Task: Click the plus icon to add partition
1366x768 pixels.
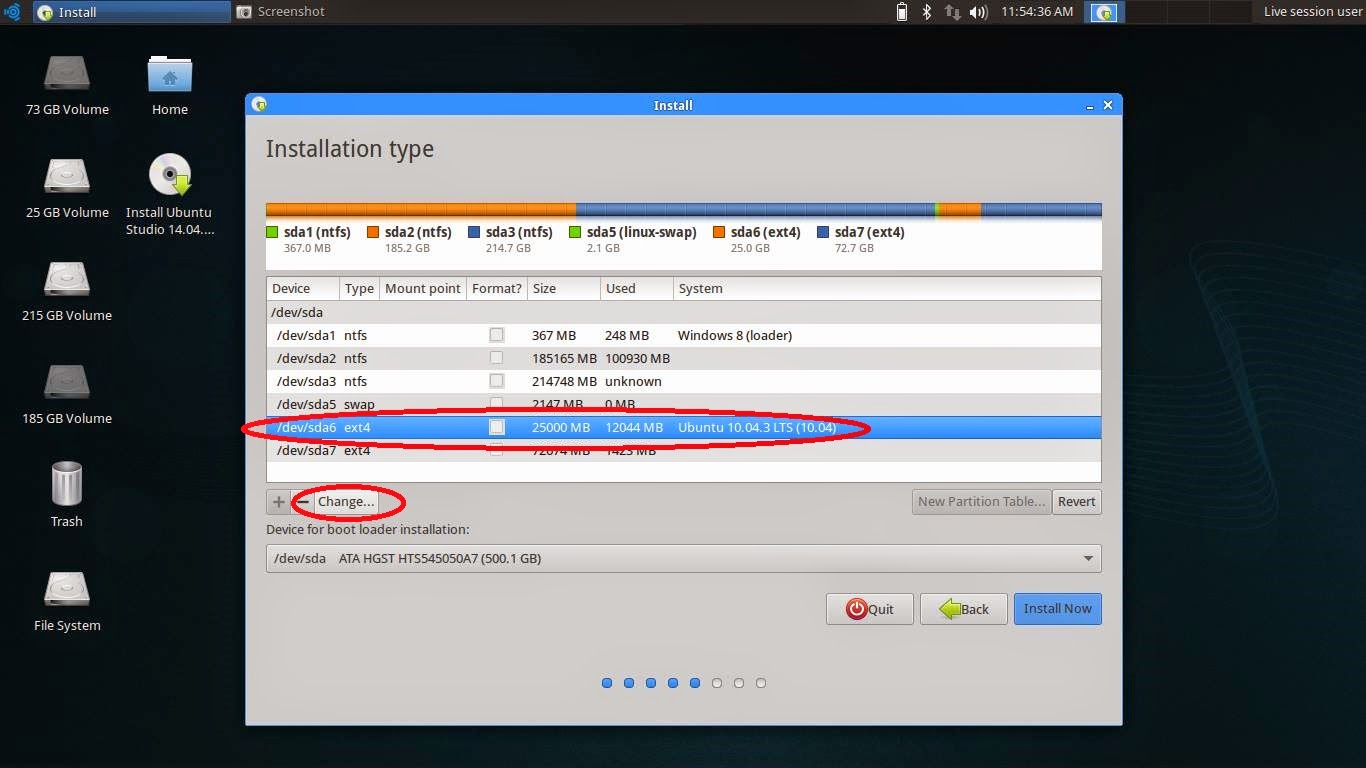Action: (x=278, y=502)
